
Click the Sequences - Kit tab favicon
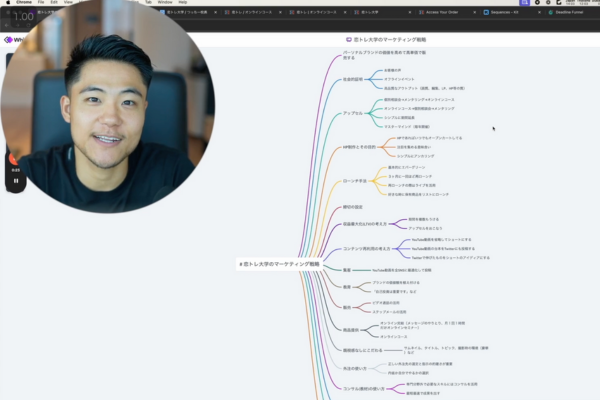coord(486,12)
